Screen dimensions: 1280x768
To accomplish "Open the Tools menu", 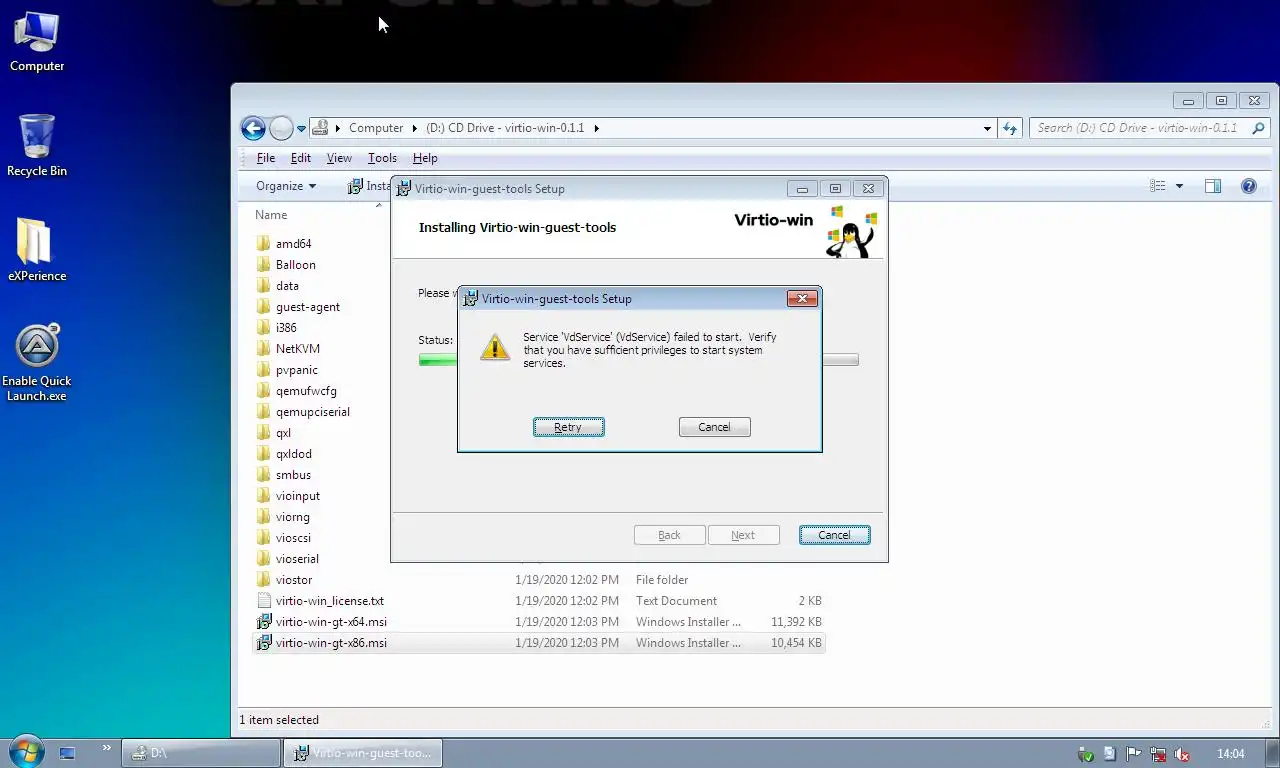I will pos(382,158).
